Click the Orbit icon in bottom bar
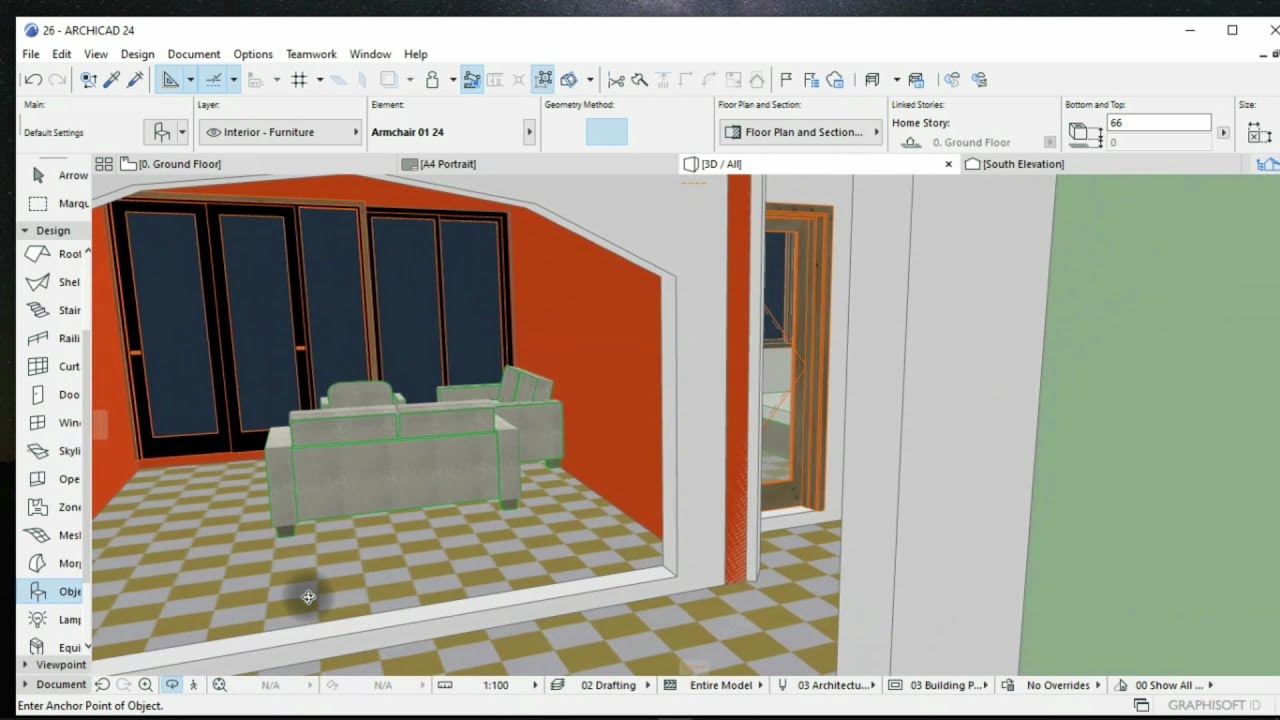 [172, 685]
